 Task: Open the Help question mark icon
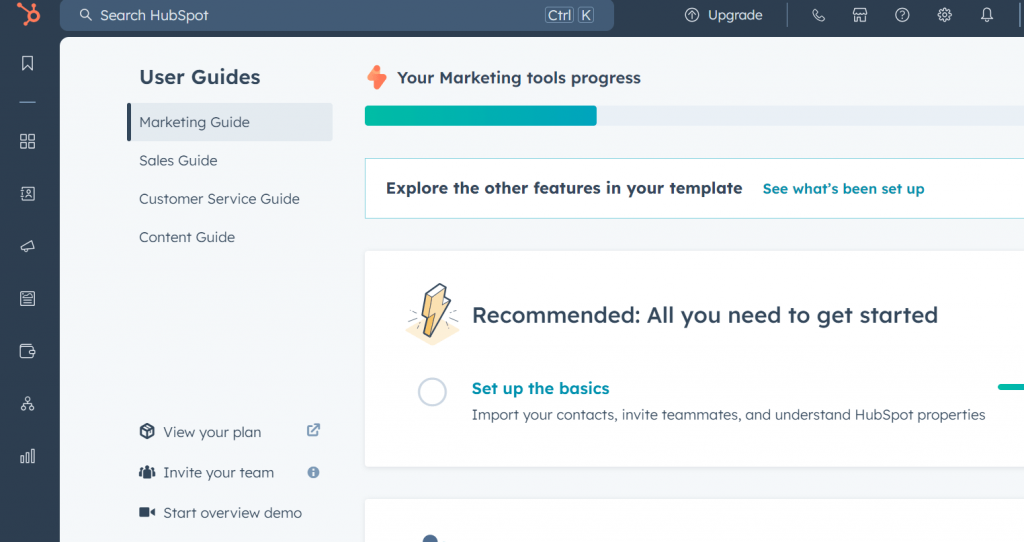pyautogui.click(x=902, y=15)
